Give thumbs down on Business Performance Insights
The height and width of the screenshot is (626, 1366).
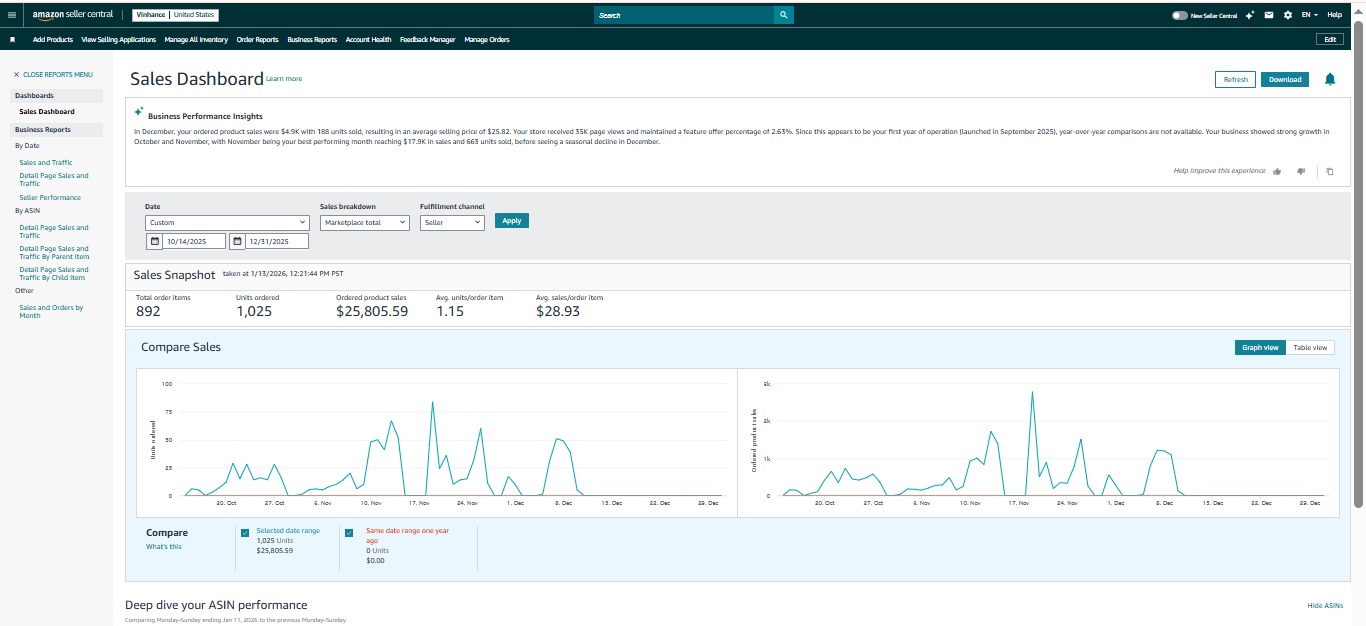1301,172
